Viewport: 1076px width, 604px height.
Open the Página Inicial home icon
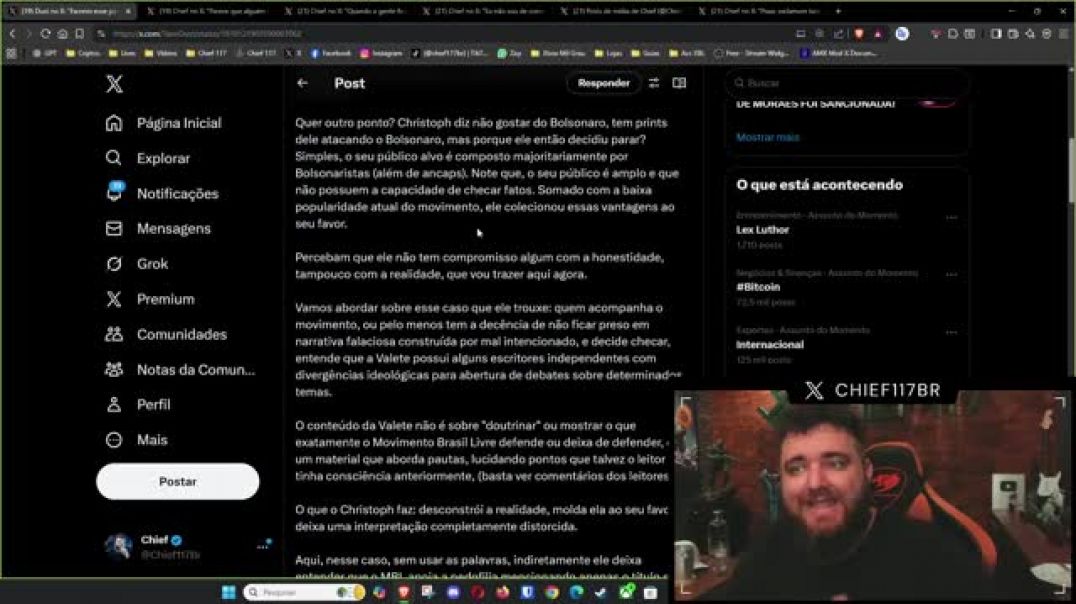point(115,123)
